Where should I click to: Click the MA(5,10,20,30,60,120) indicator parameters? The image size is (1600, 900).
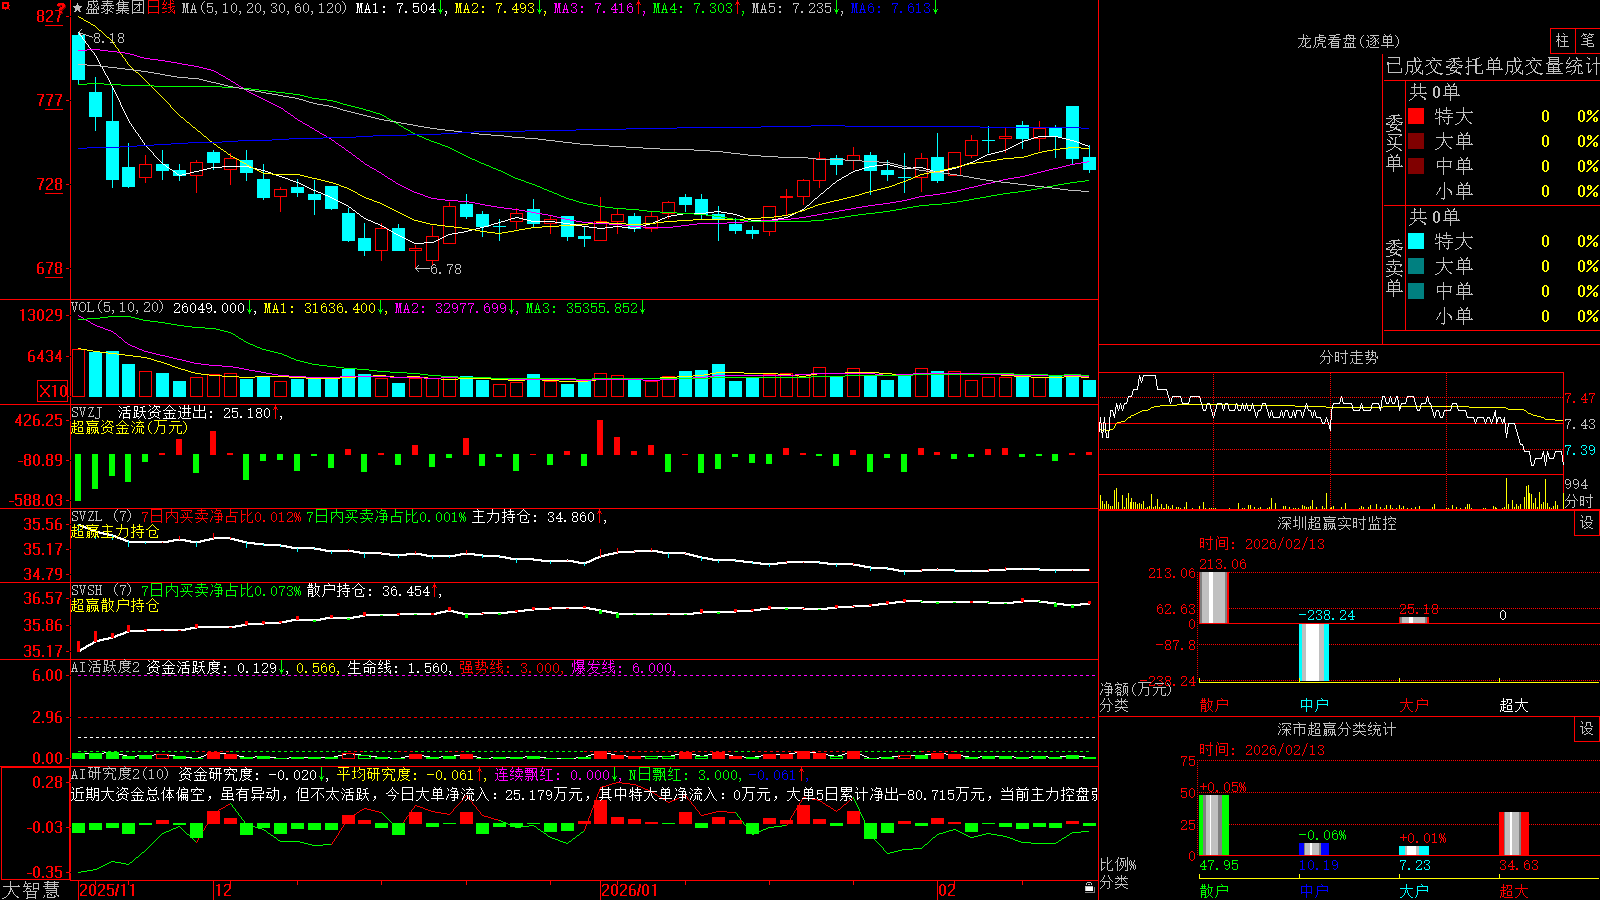[264, 8]
